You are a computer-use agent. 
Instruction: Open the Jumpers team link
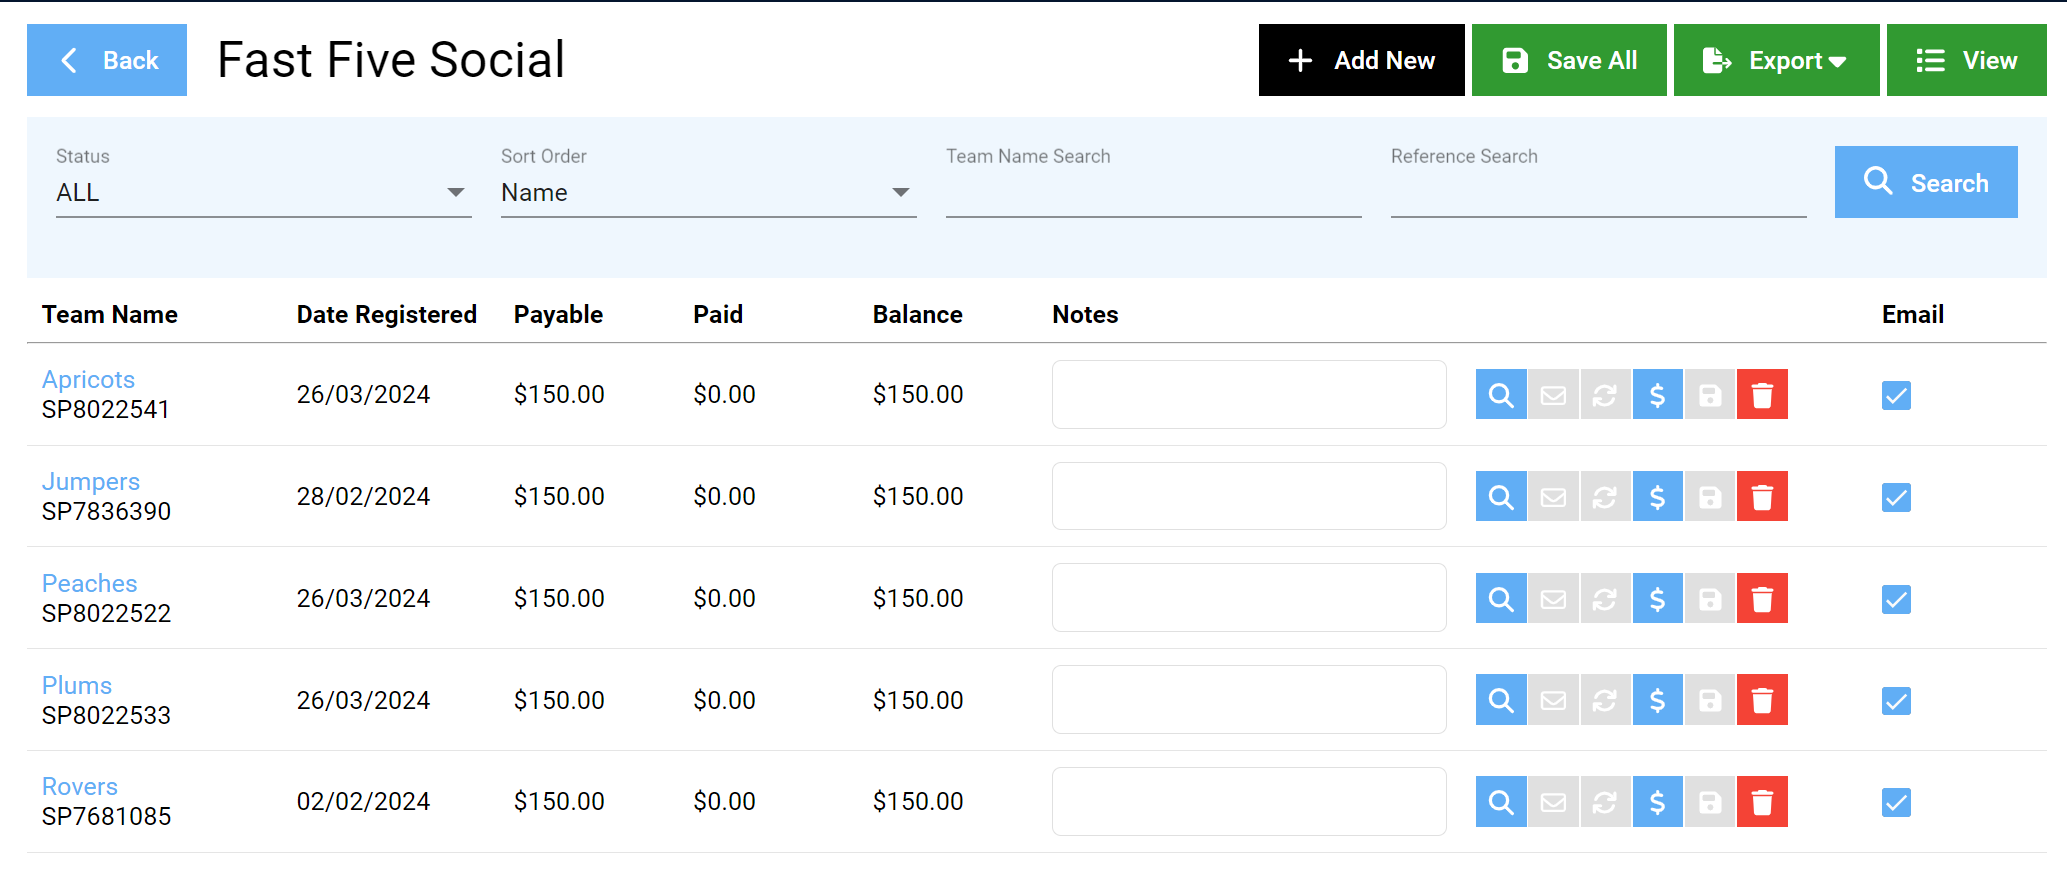tap(91, 482)
